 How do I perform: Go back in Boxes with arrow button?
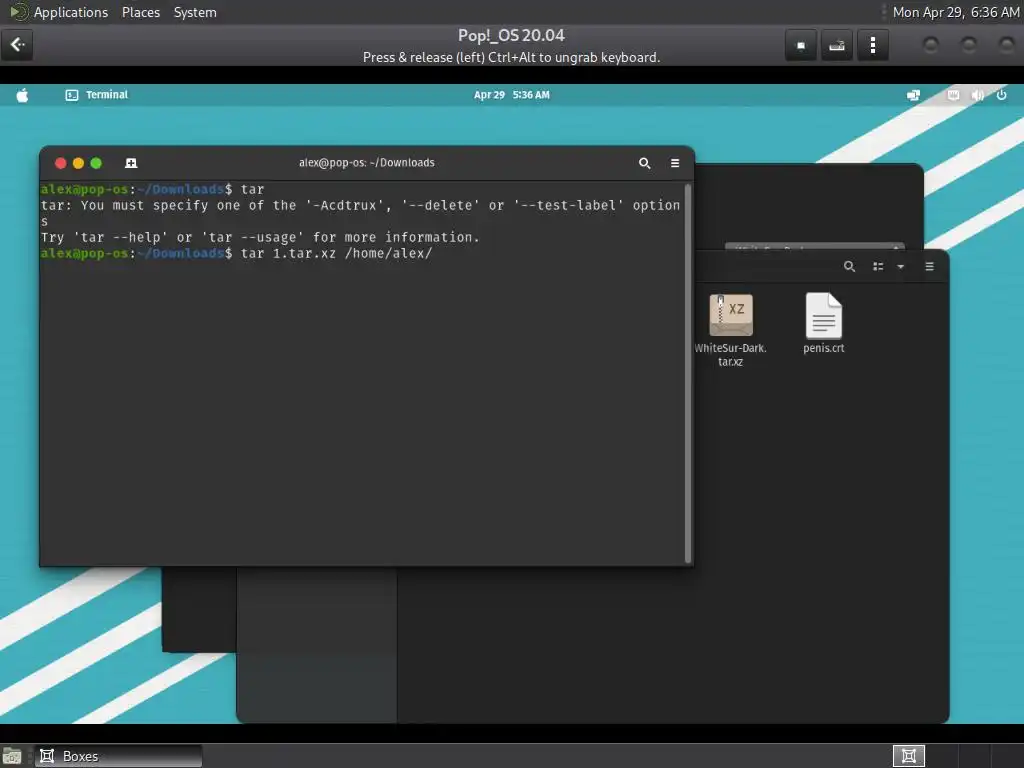pyautogui.click(x=17, y=45)
